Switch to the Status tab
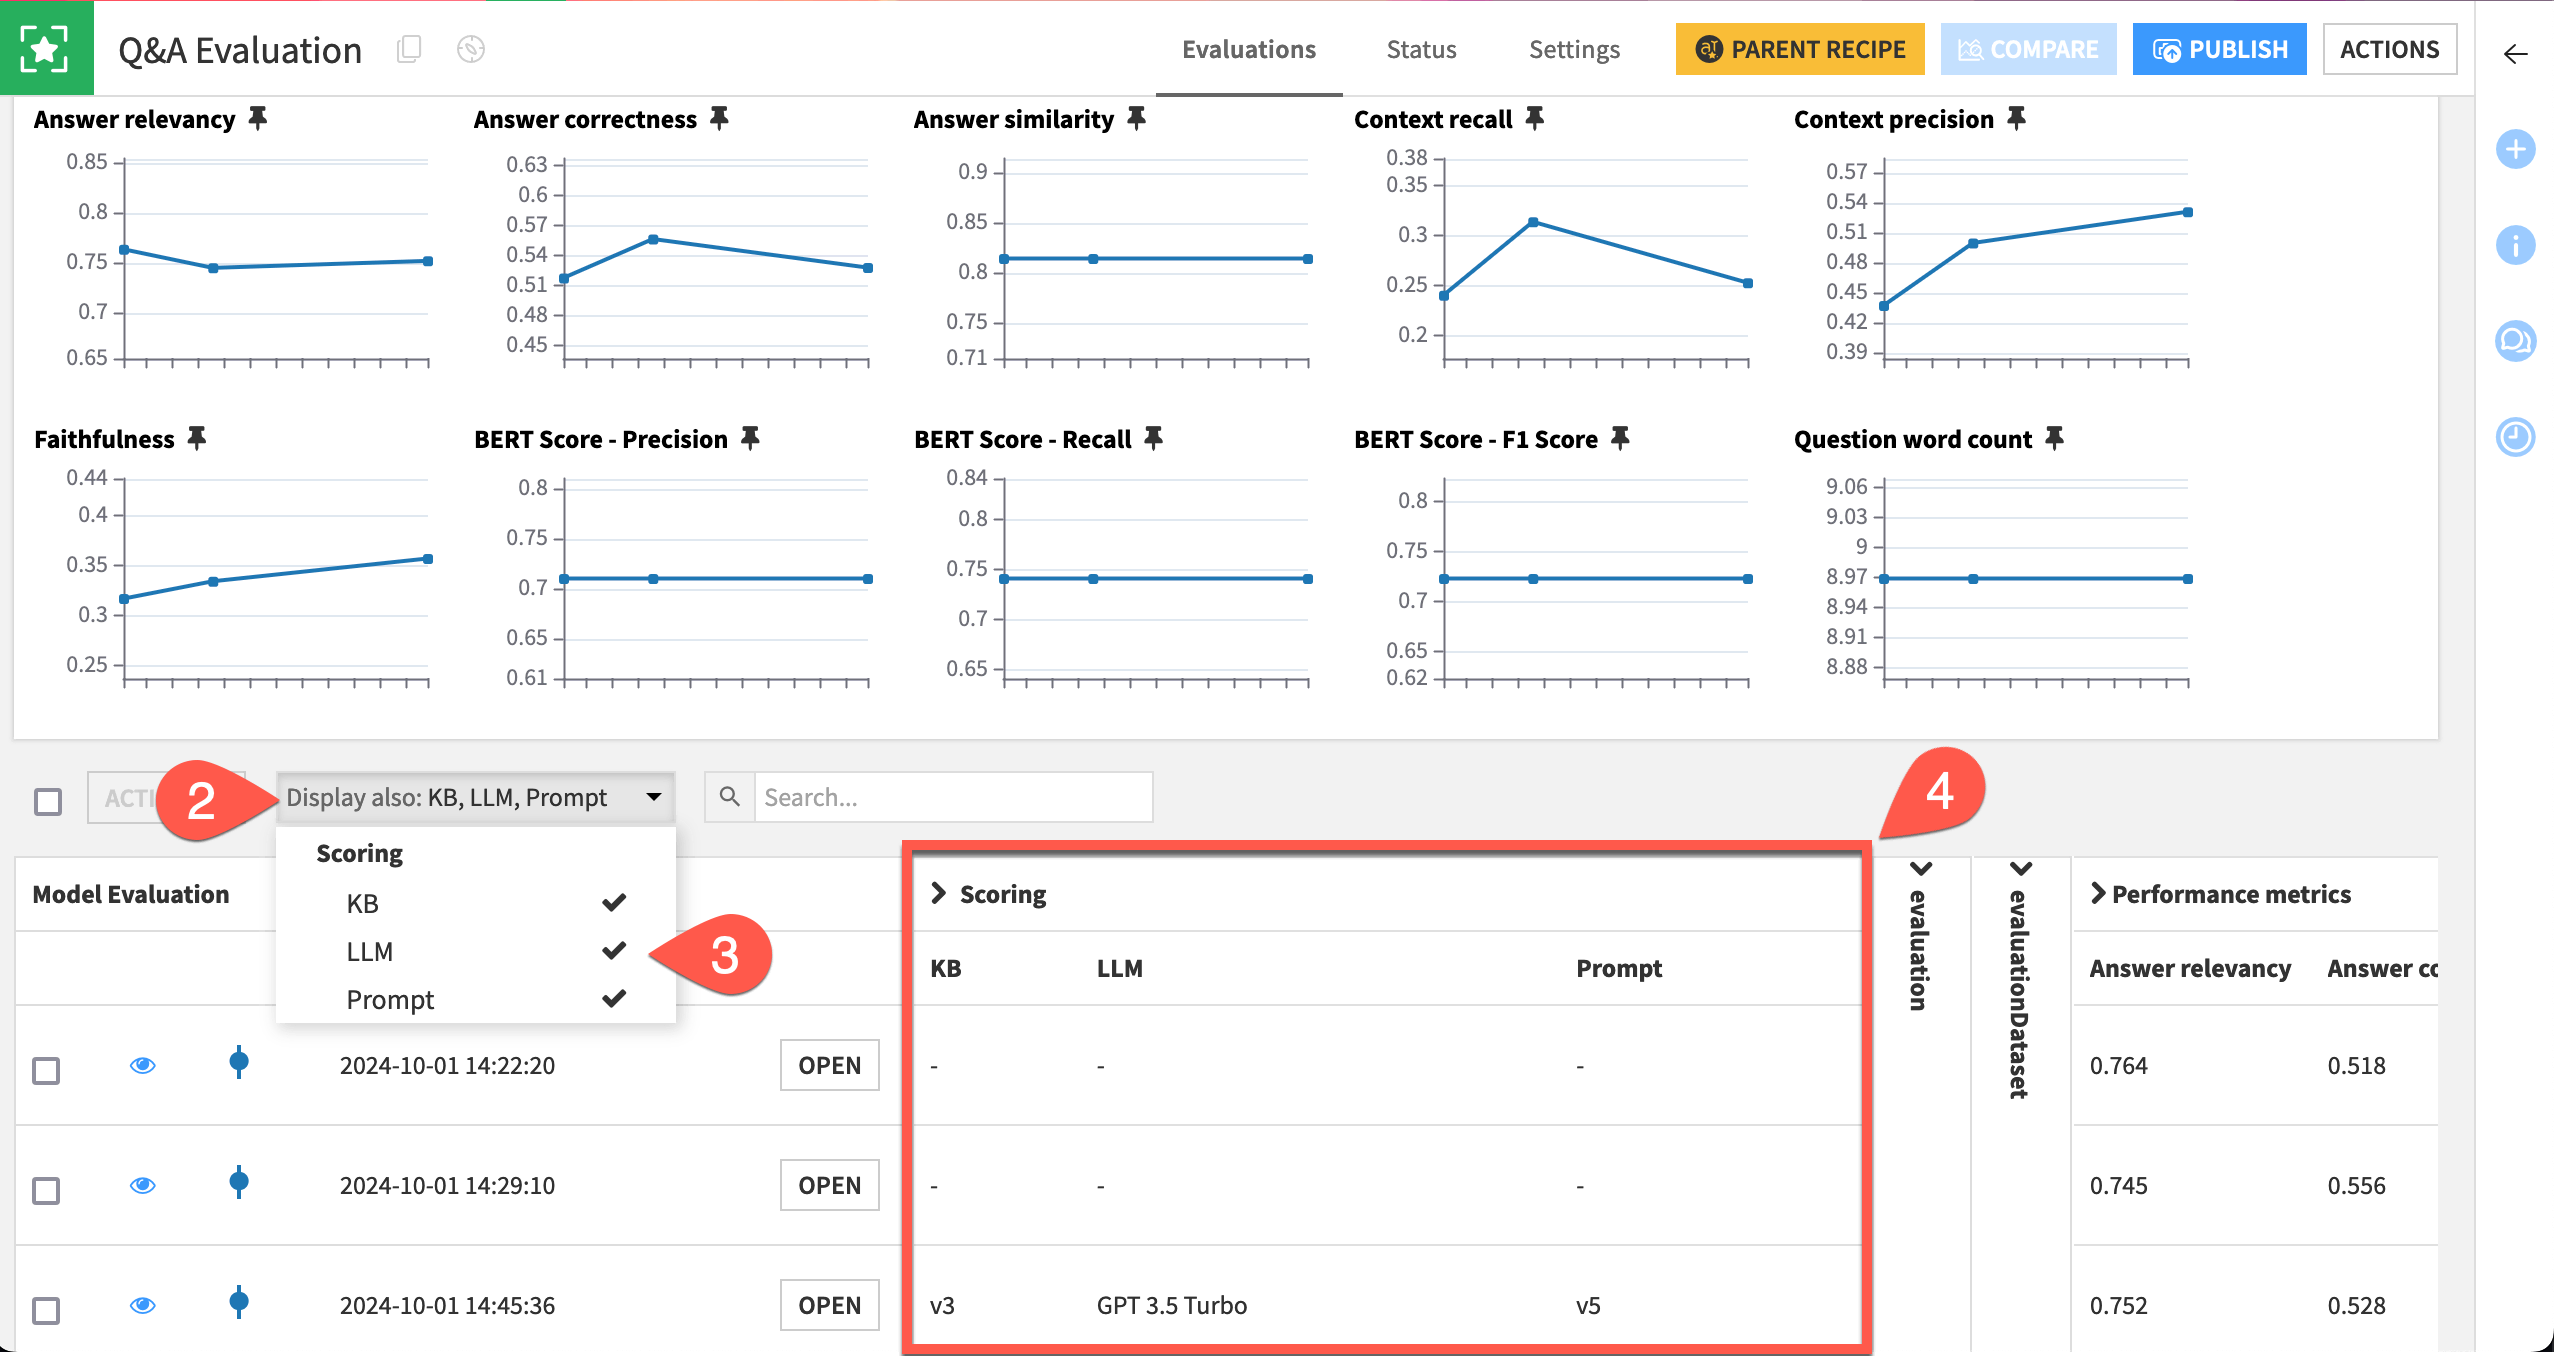Screen dimensions: 2554x1356 (1421, 49)
